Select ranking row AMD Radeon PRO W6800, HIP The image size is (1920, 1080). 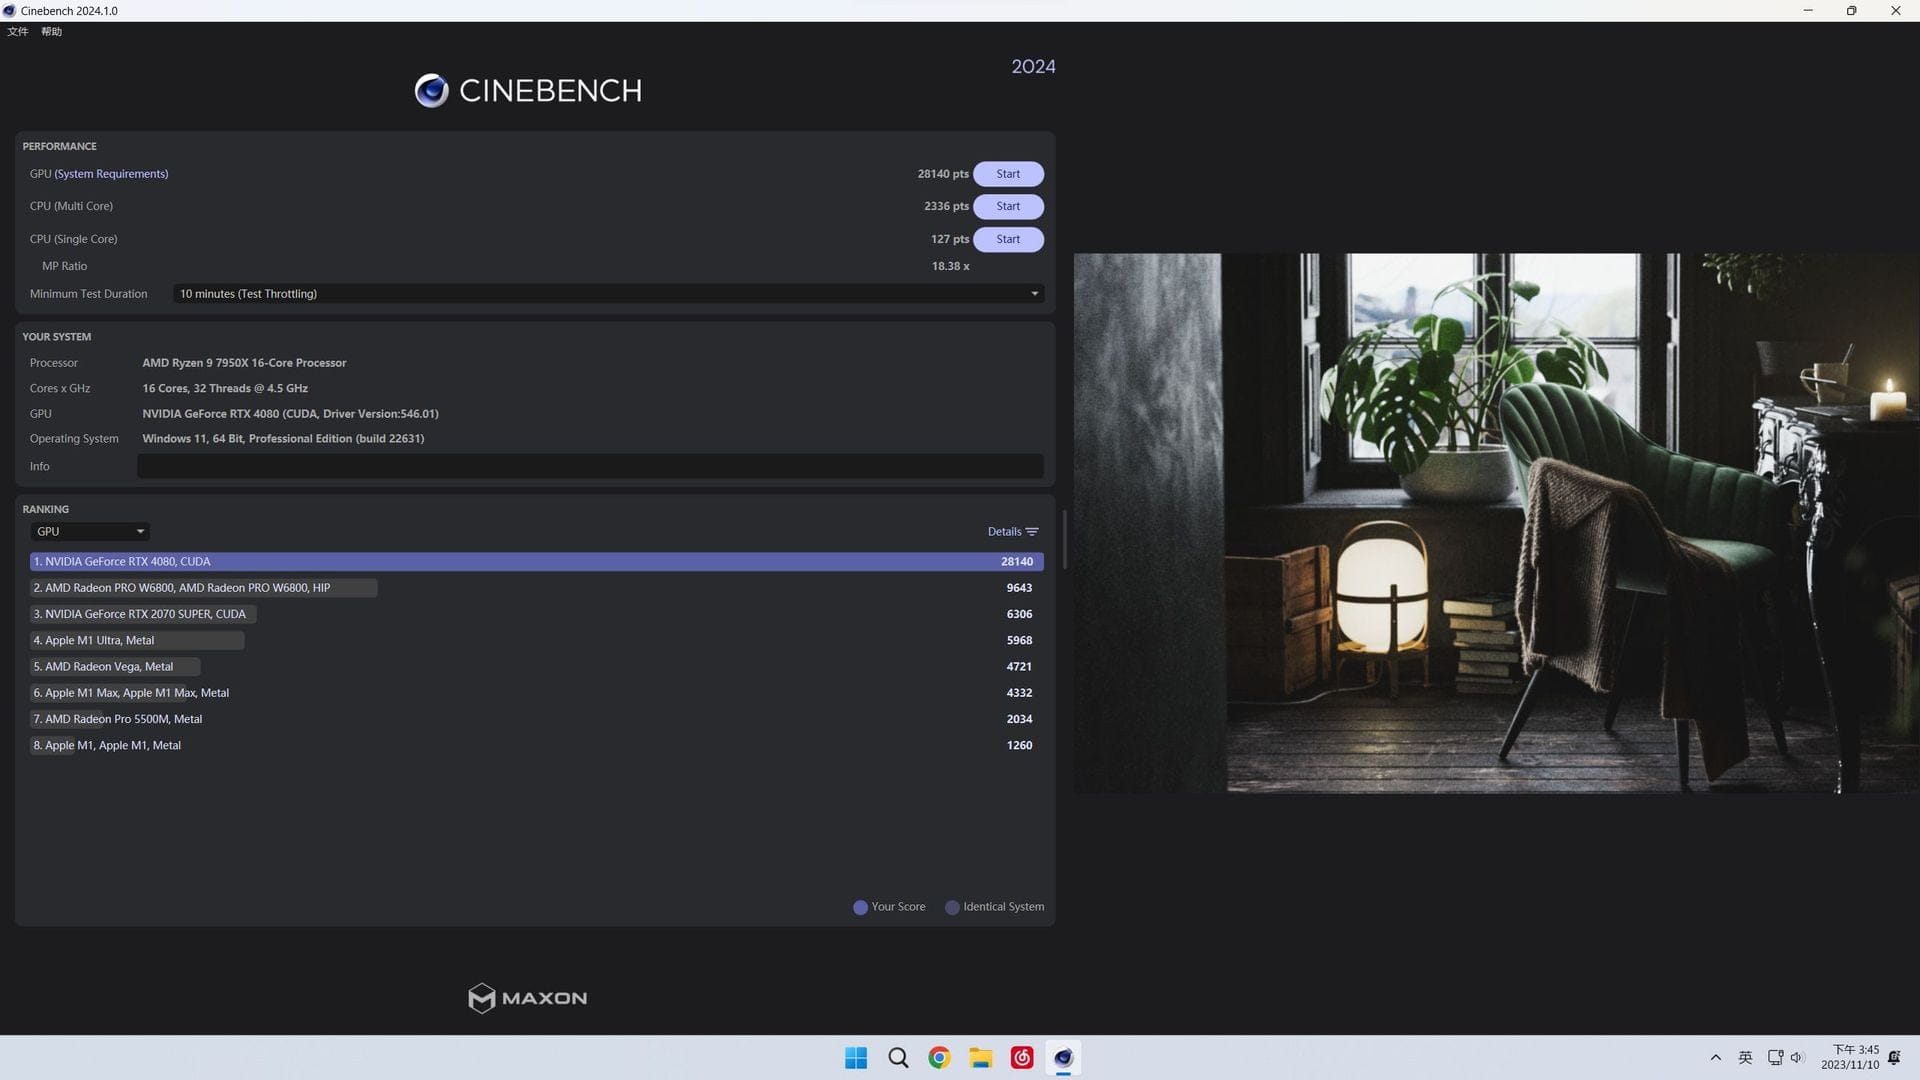pyautogui.click(x=536, y=588)
